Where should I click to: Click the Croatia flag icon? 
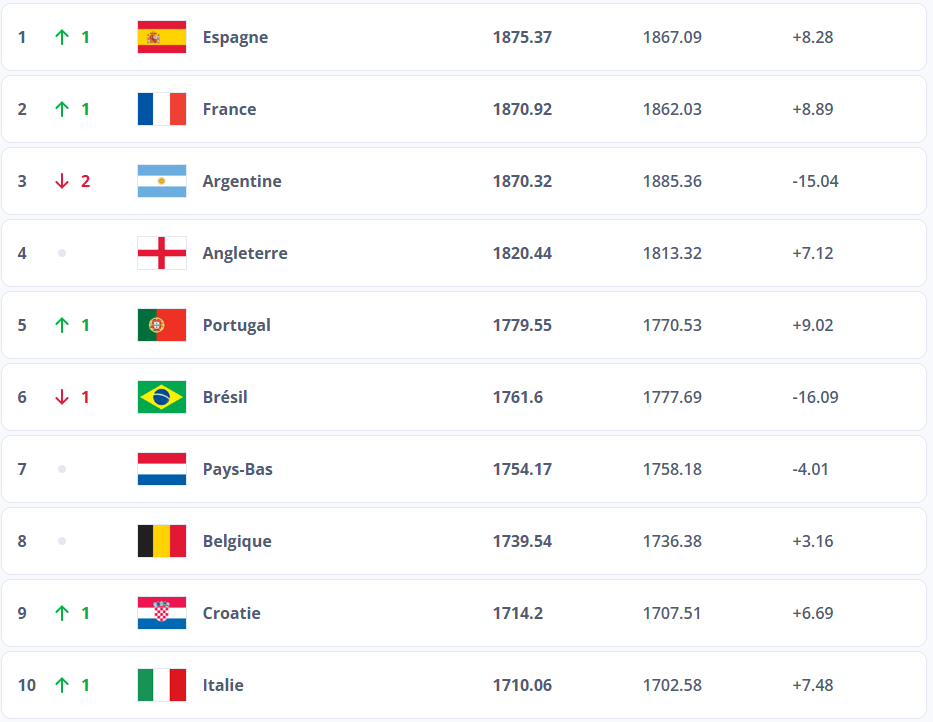pyautogui.click(x=162, y=613)
